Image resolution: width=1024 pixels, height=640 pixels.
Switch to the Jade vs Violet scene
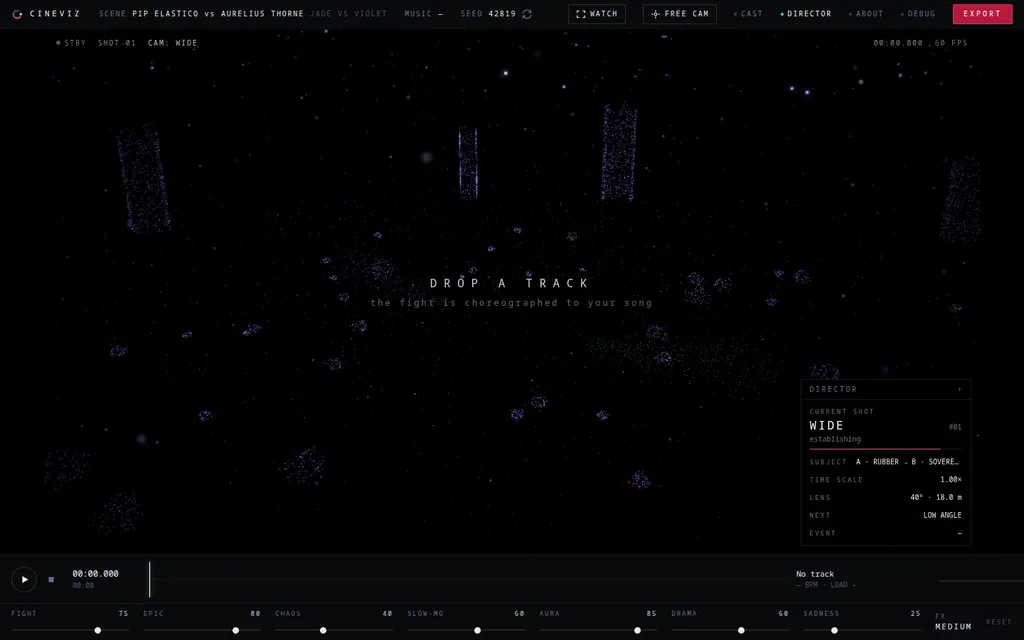click(349, 14)
